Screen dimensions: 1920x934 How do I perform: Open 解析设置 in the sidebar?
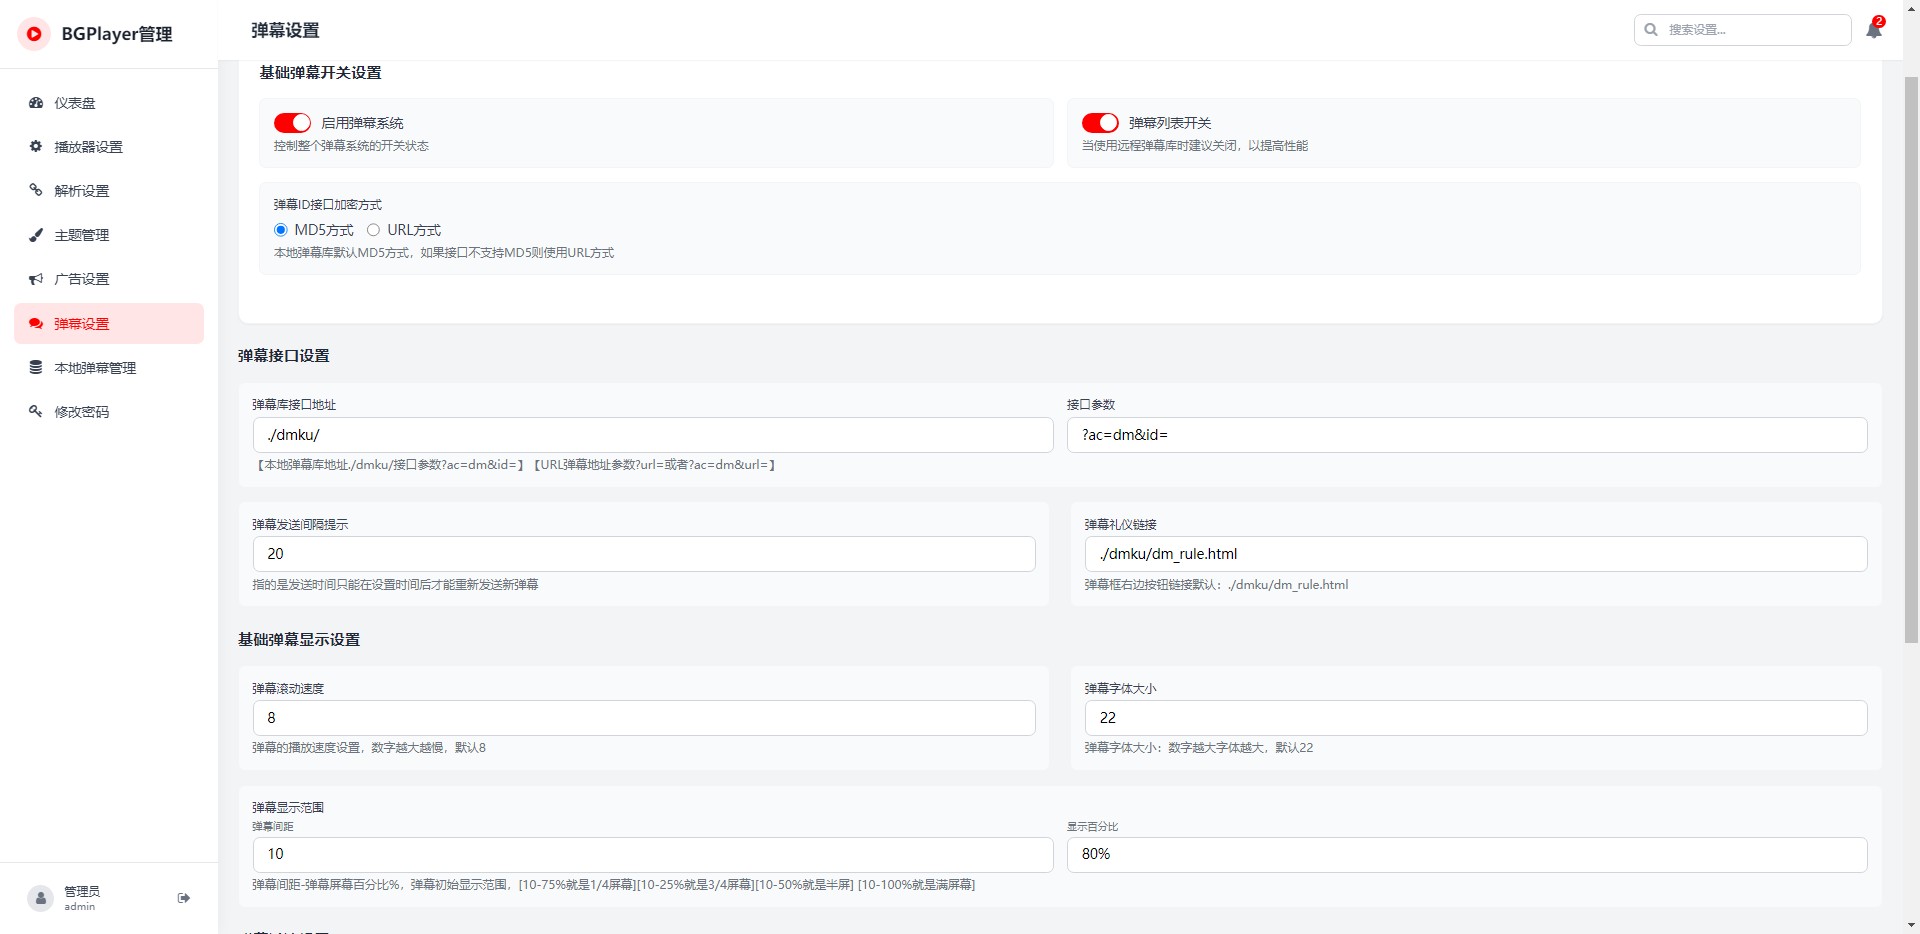pos(82,191)
